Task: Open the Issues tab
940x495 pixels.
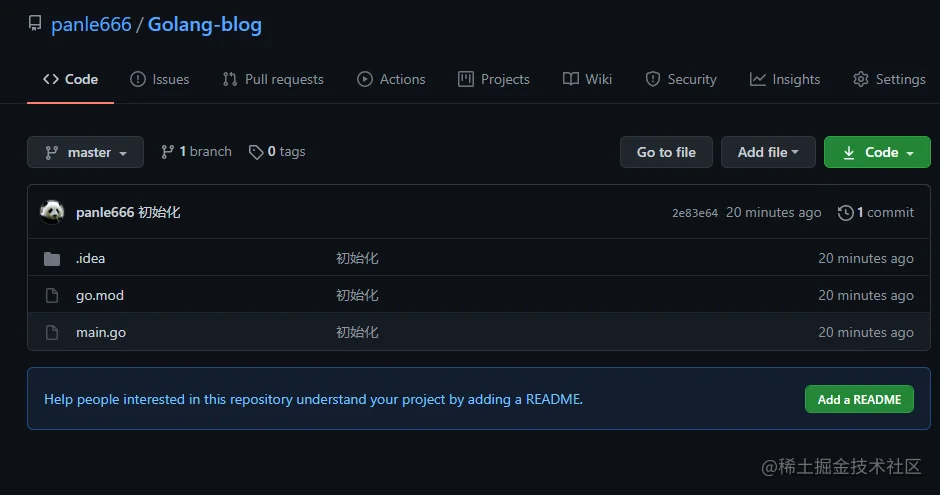Action: tap(159, 79)
